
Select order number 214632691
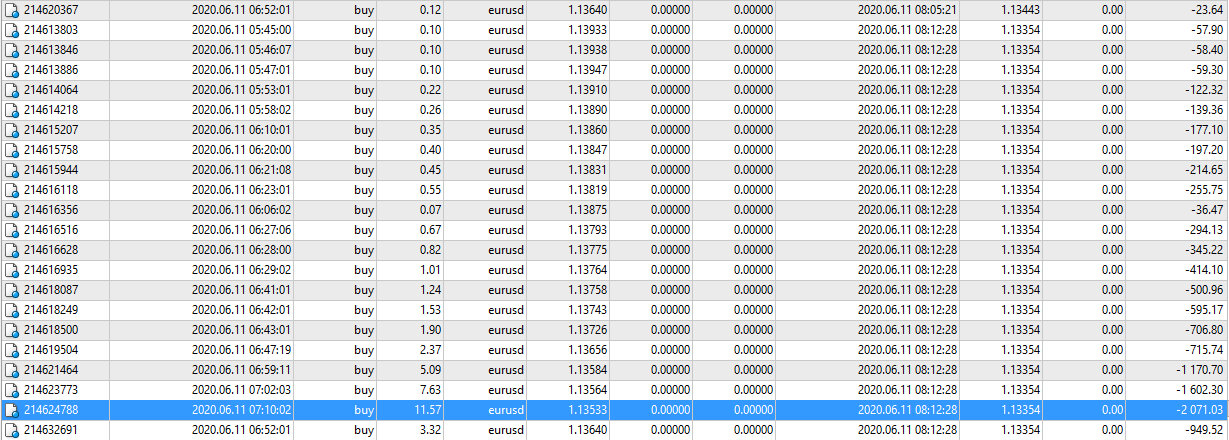(51, 430)
